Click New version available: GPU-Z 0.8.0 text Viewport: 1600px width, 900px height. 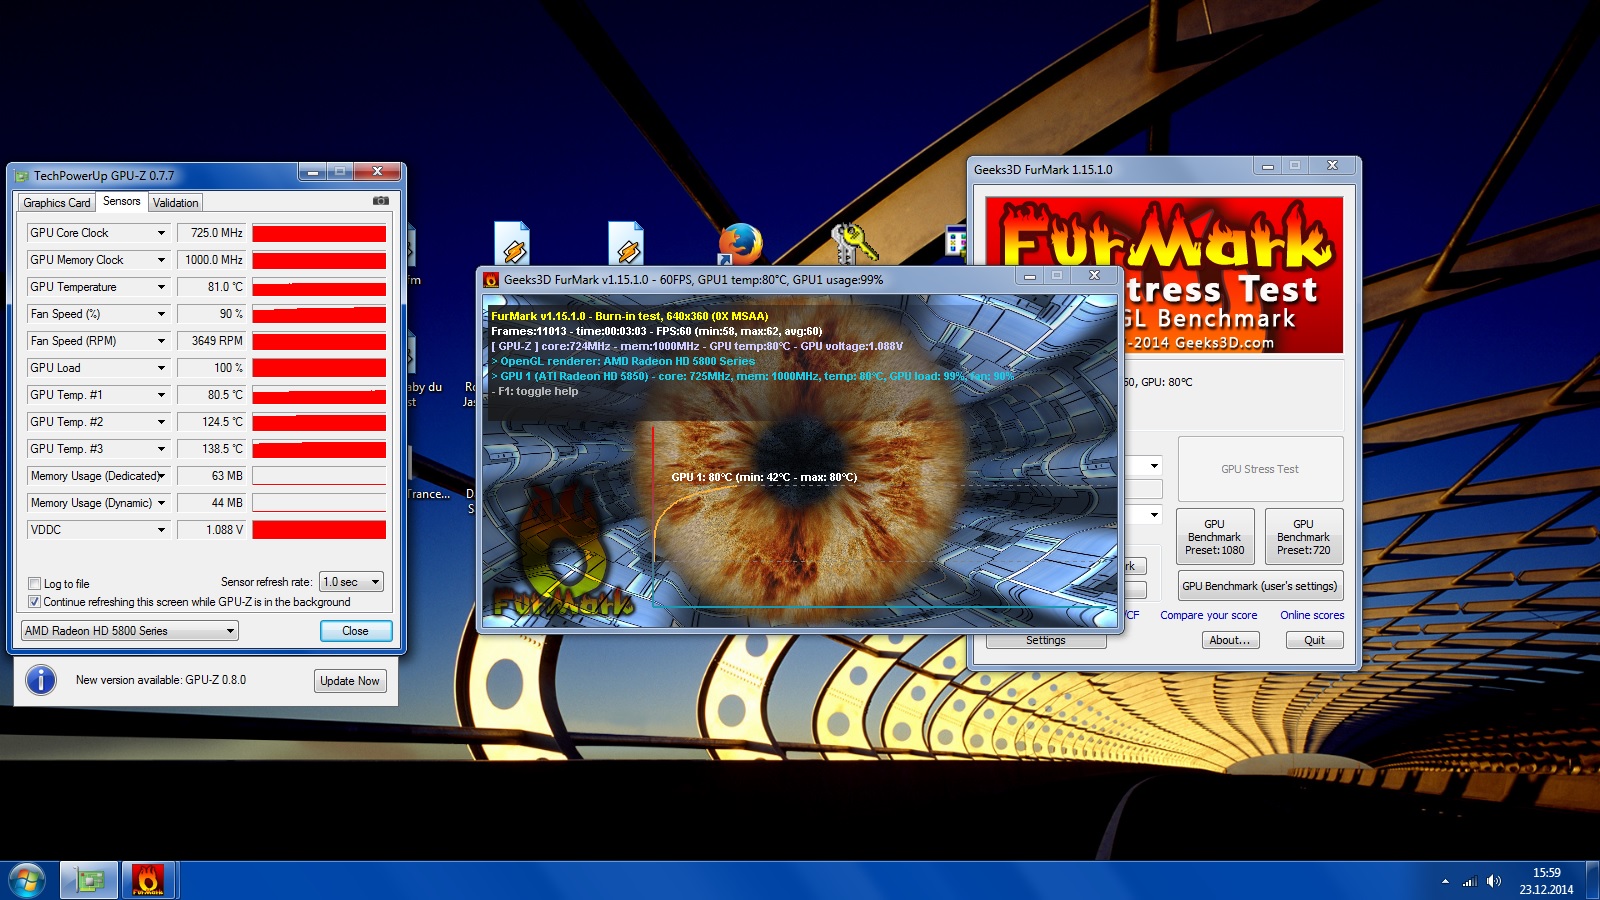point(161,680)
